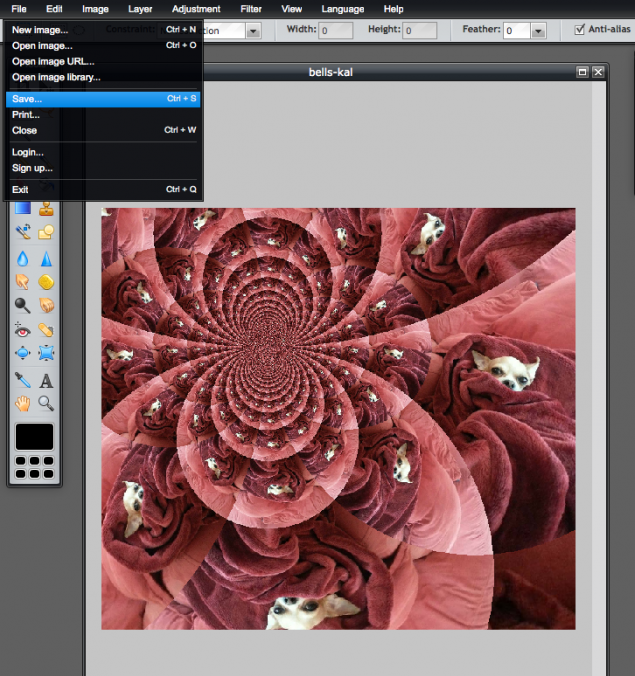Open the main black color swatch

(x=34, y=437)
